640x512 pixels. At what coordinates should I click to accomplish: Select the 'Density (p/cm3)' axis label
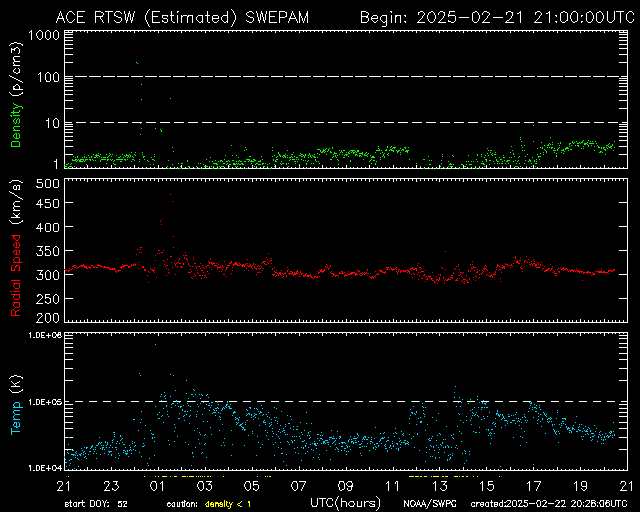click(x=16, y=94)
